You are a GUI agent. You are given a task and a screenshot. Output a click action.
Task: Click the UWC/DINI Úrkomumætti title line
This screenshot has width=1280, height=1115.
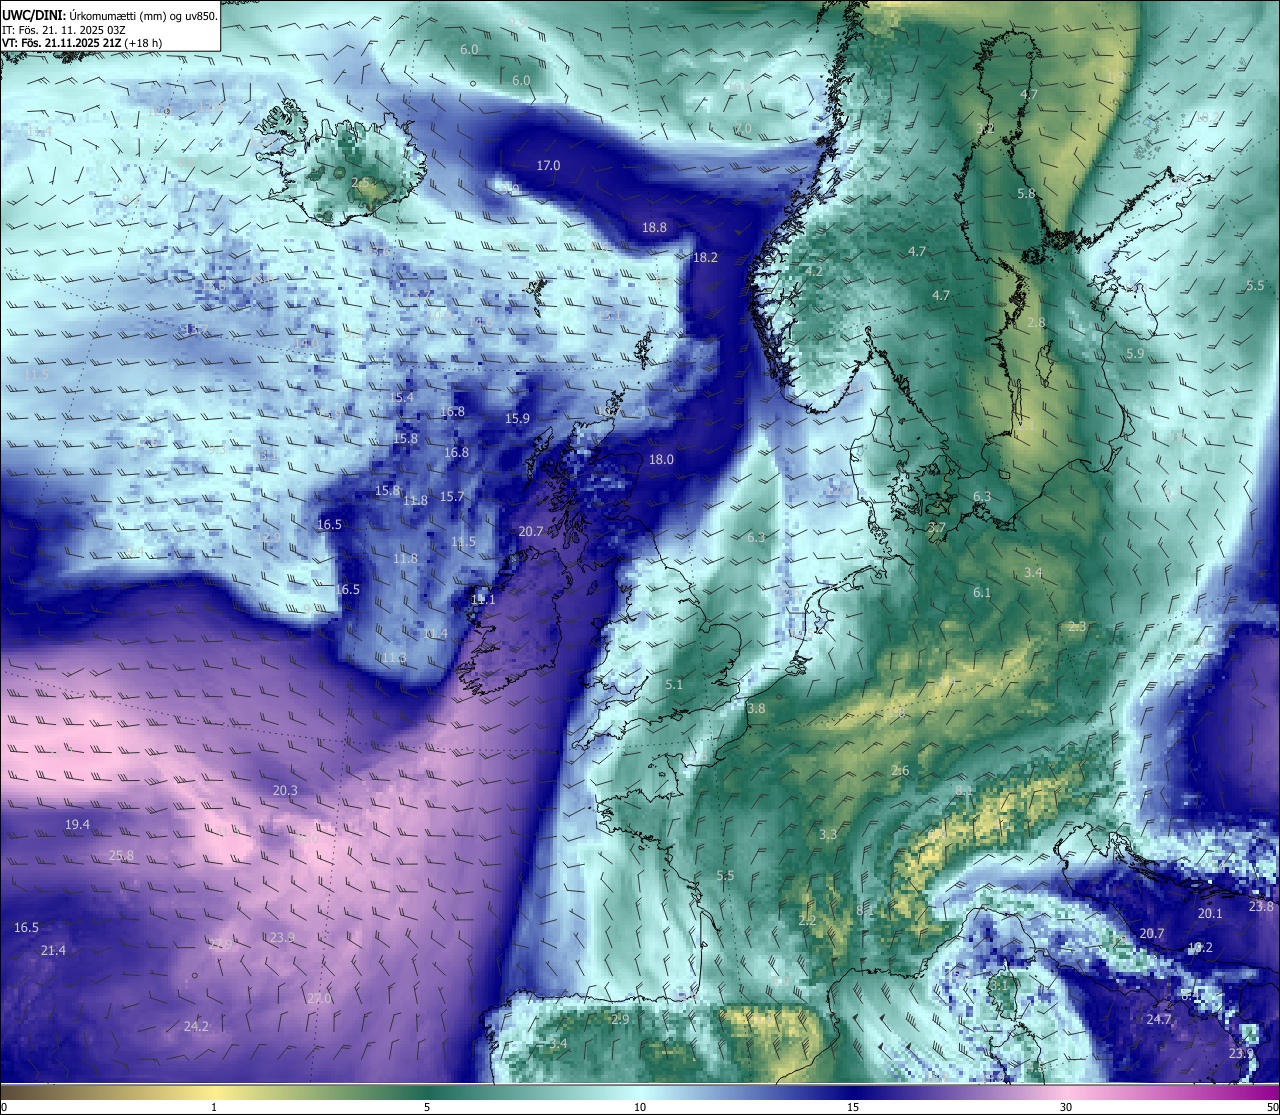[110, 15]
